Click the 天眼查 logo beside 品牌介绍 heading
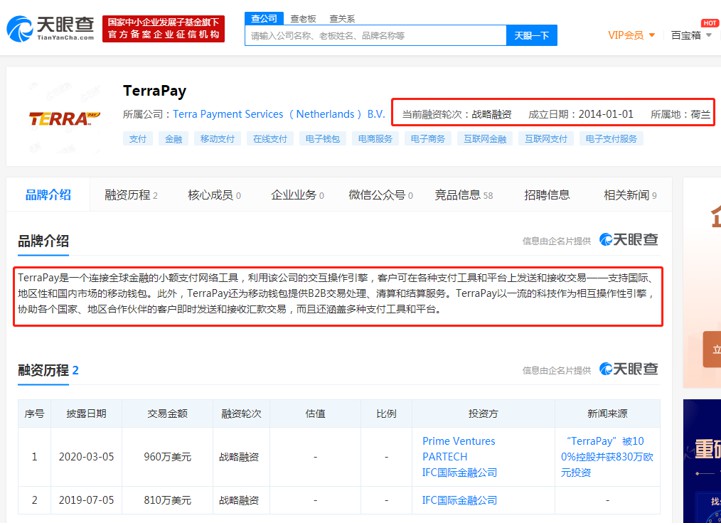Screen dimensions: 721x525 pyautogui.click(x=629, y=240)
